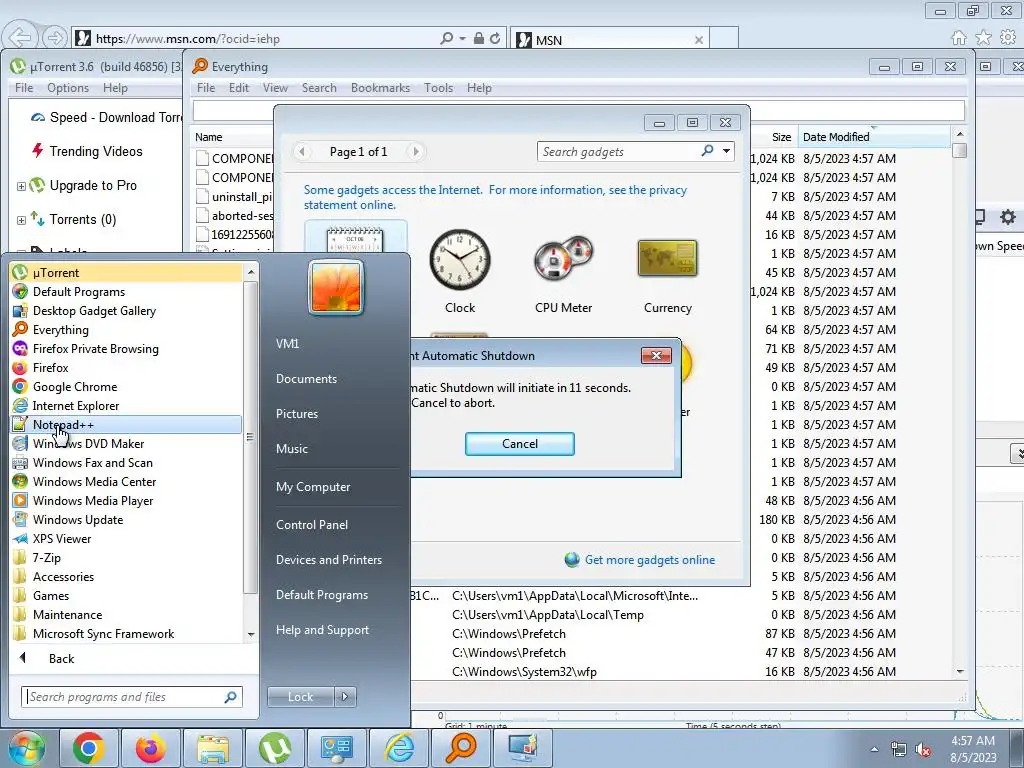Select the Currency gadget
This screenshot has width=1024, height=768.
click(x=667, y=271)
